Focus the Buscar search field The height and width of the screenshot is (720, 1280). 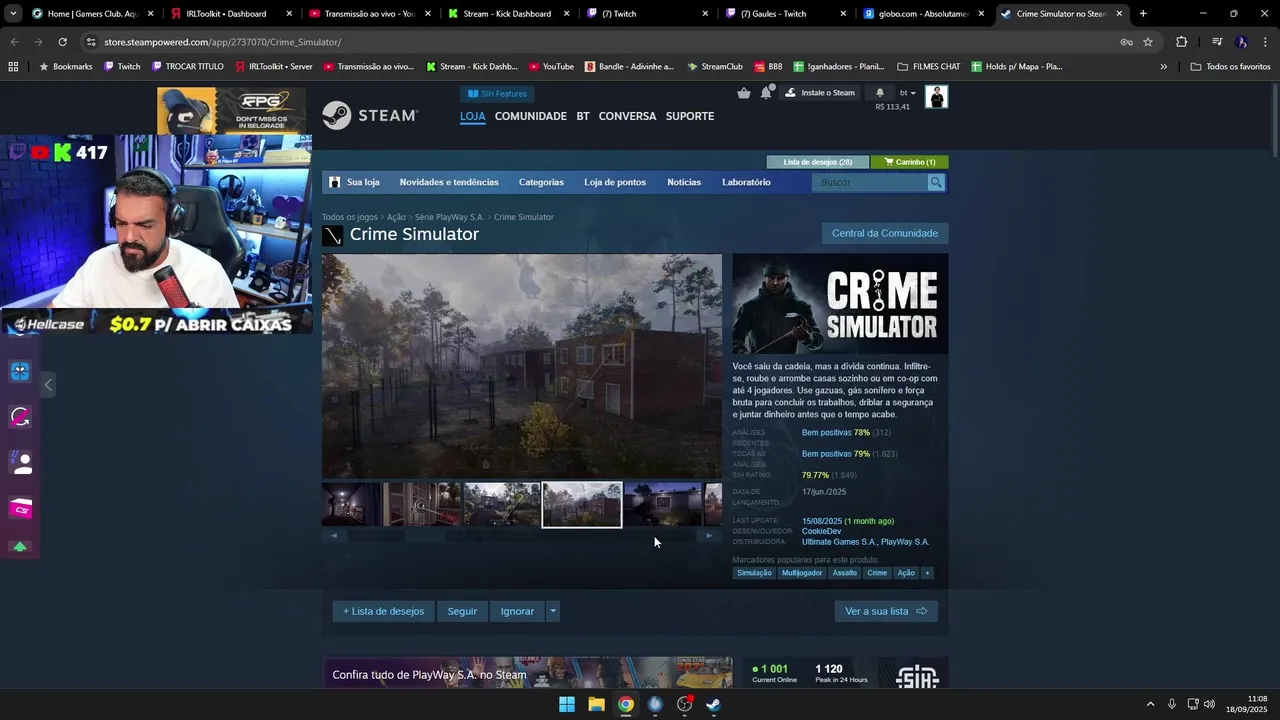(x=870, y=182)
